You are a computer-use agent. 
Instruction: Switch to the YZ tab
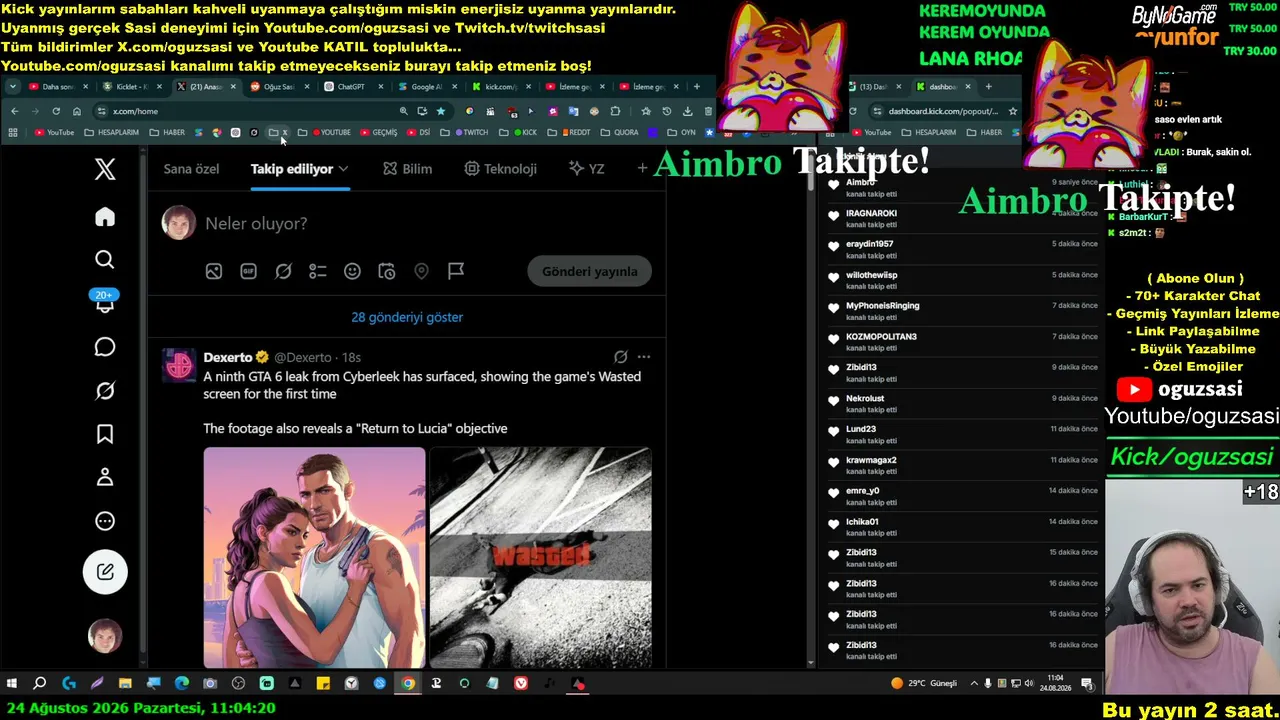(x=586, y=169)
